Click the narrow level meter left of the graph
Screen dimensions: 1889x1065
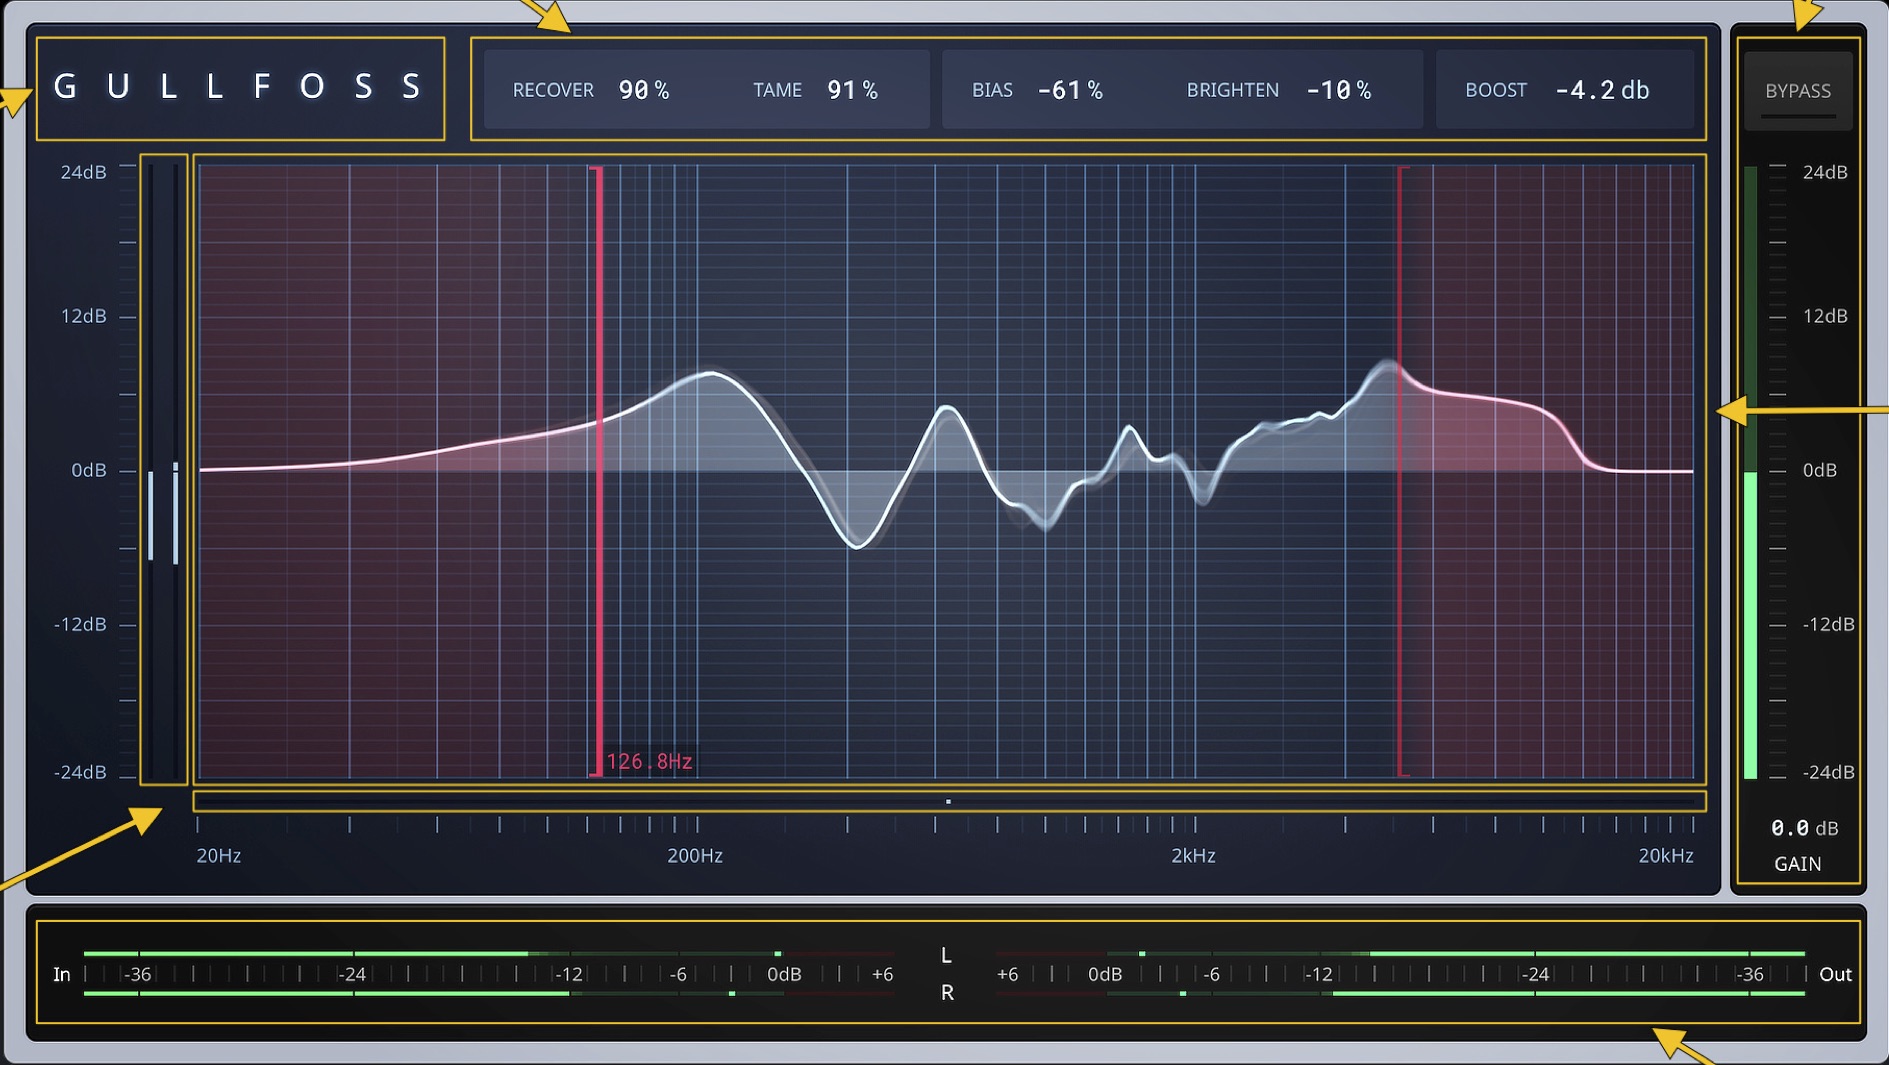pos(163,470)
